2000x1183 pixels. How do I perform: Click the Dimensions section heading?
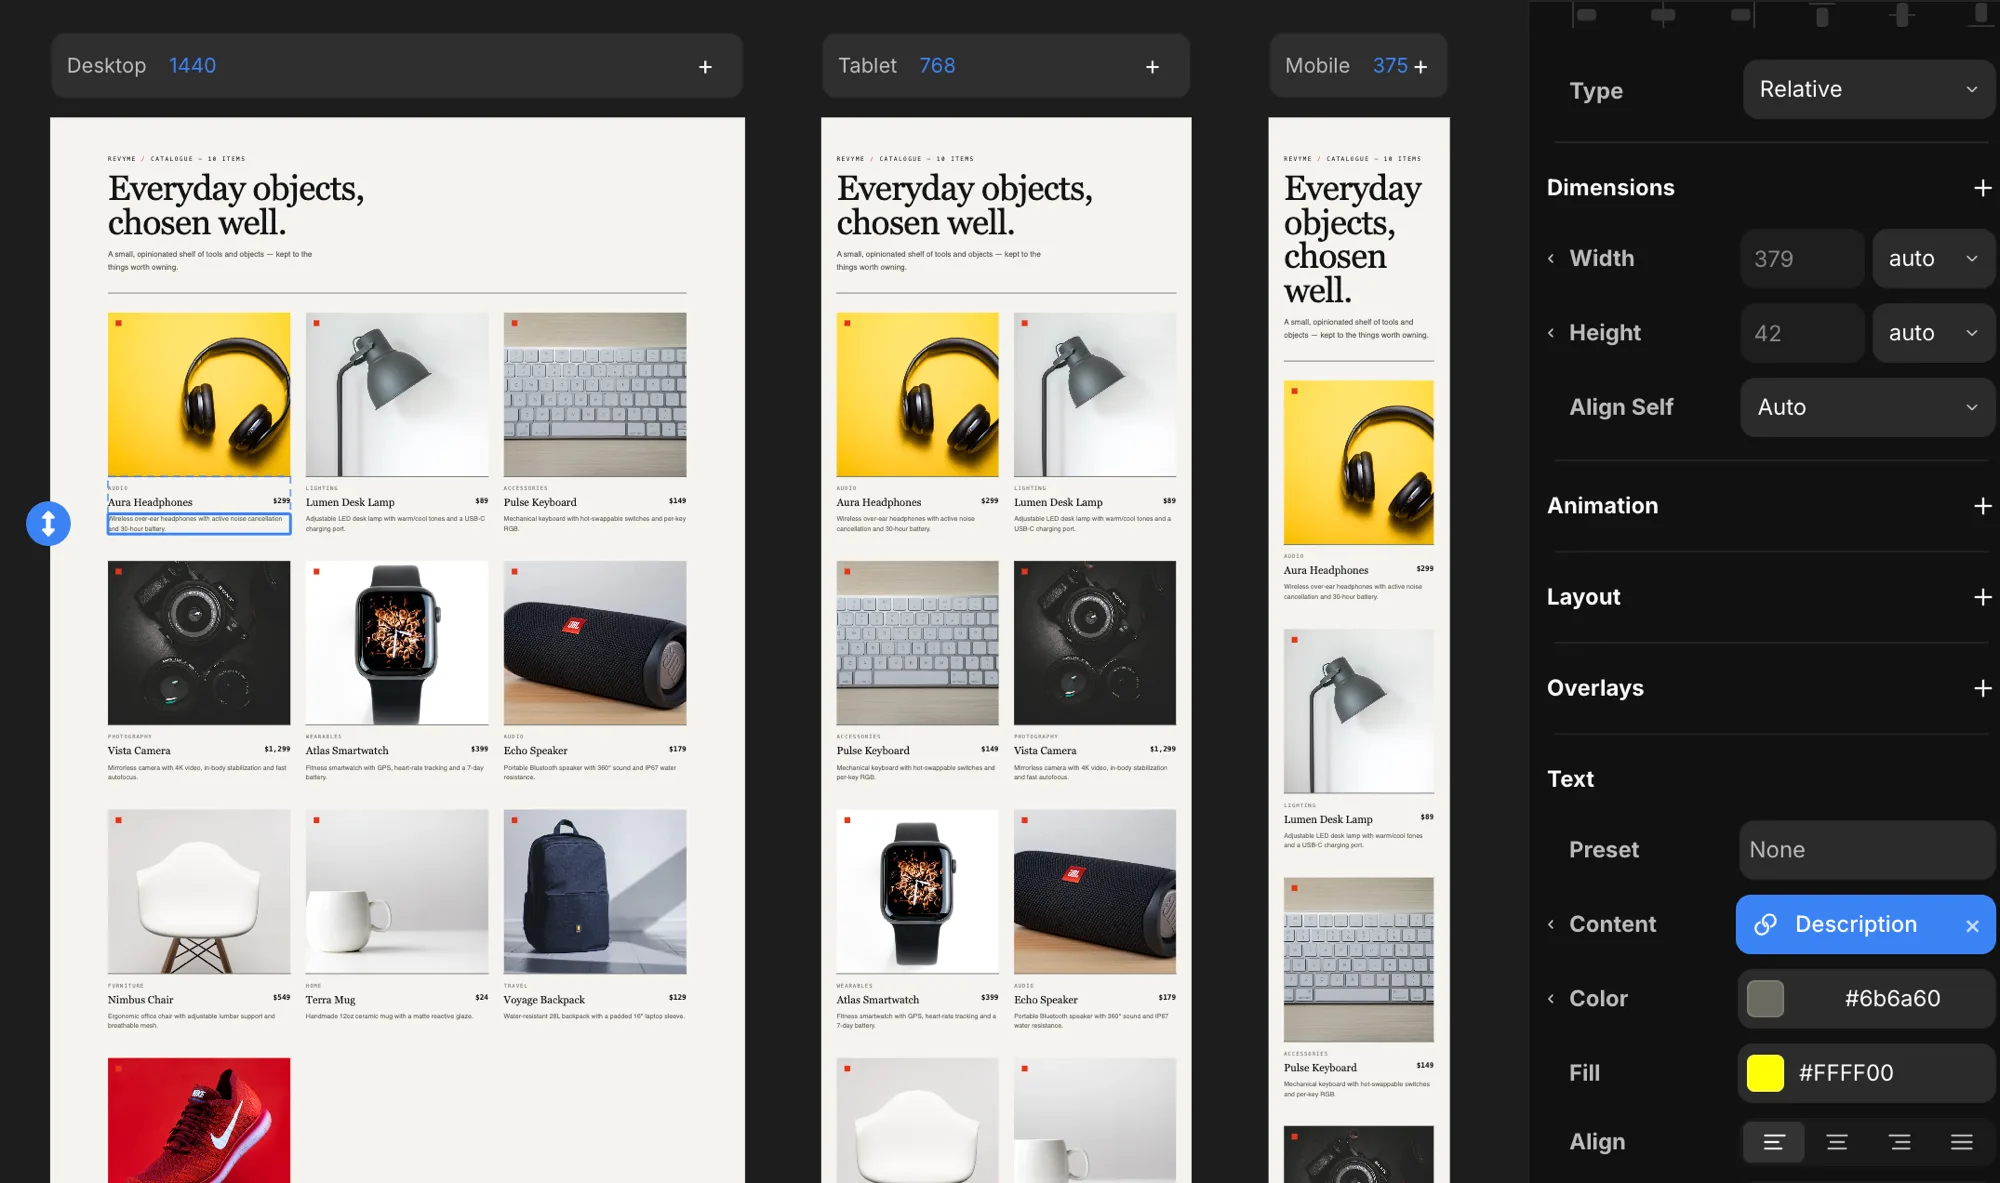pos(1610,187)
